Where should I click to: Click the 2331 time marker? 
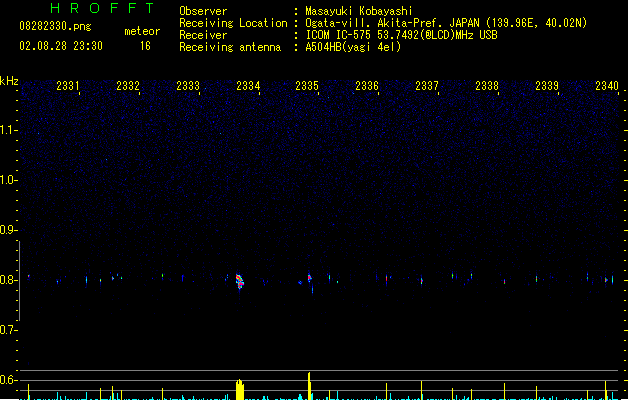pos(68,86)
